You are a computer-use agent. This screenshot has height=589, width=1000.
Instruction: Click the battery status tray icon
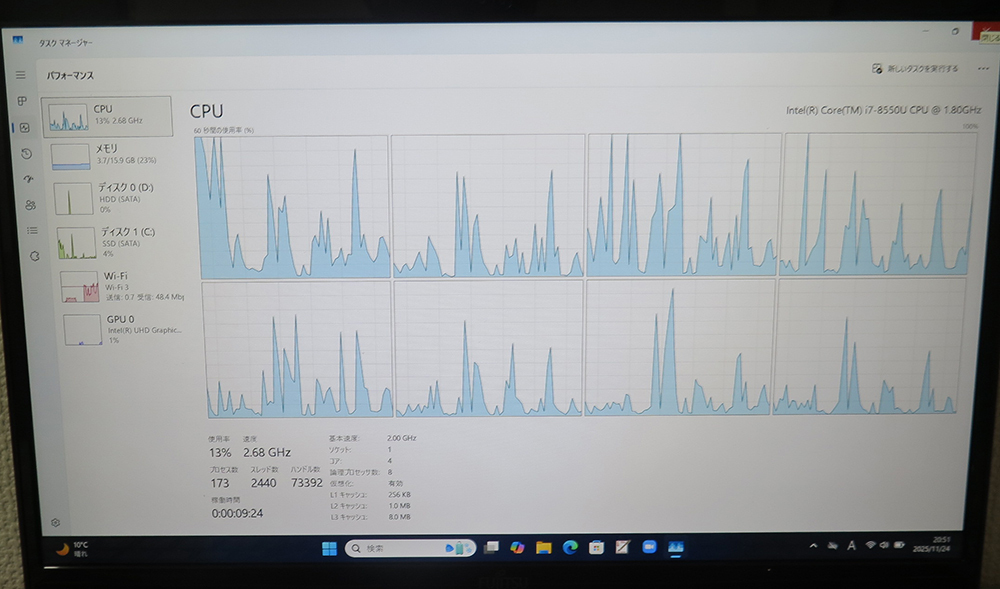click(x=899, y=545)
